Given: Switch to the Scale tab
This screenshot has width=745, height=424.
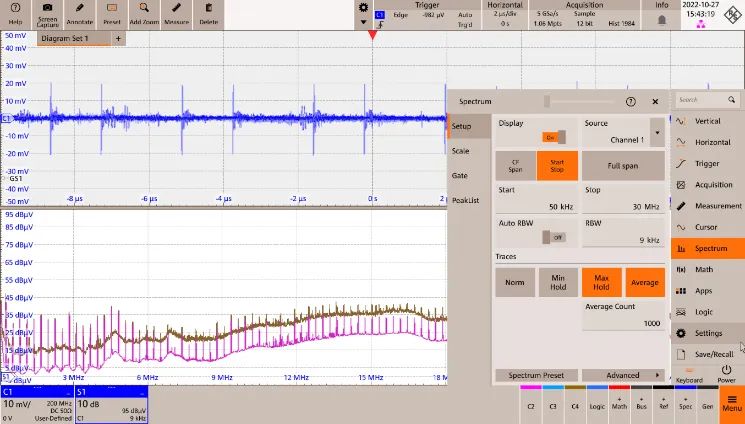Looking at the screenshot, I should pos(460,151).
